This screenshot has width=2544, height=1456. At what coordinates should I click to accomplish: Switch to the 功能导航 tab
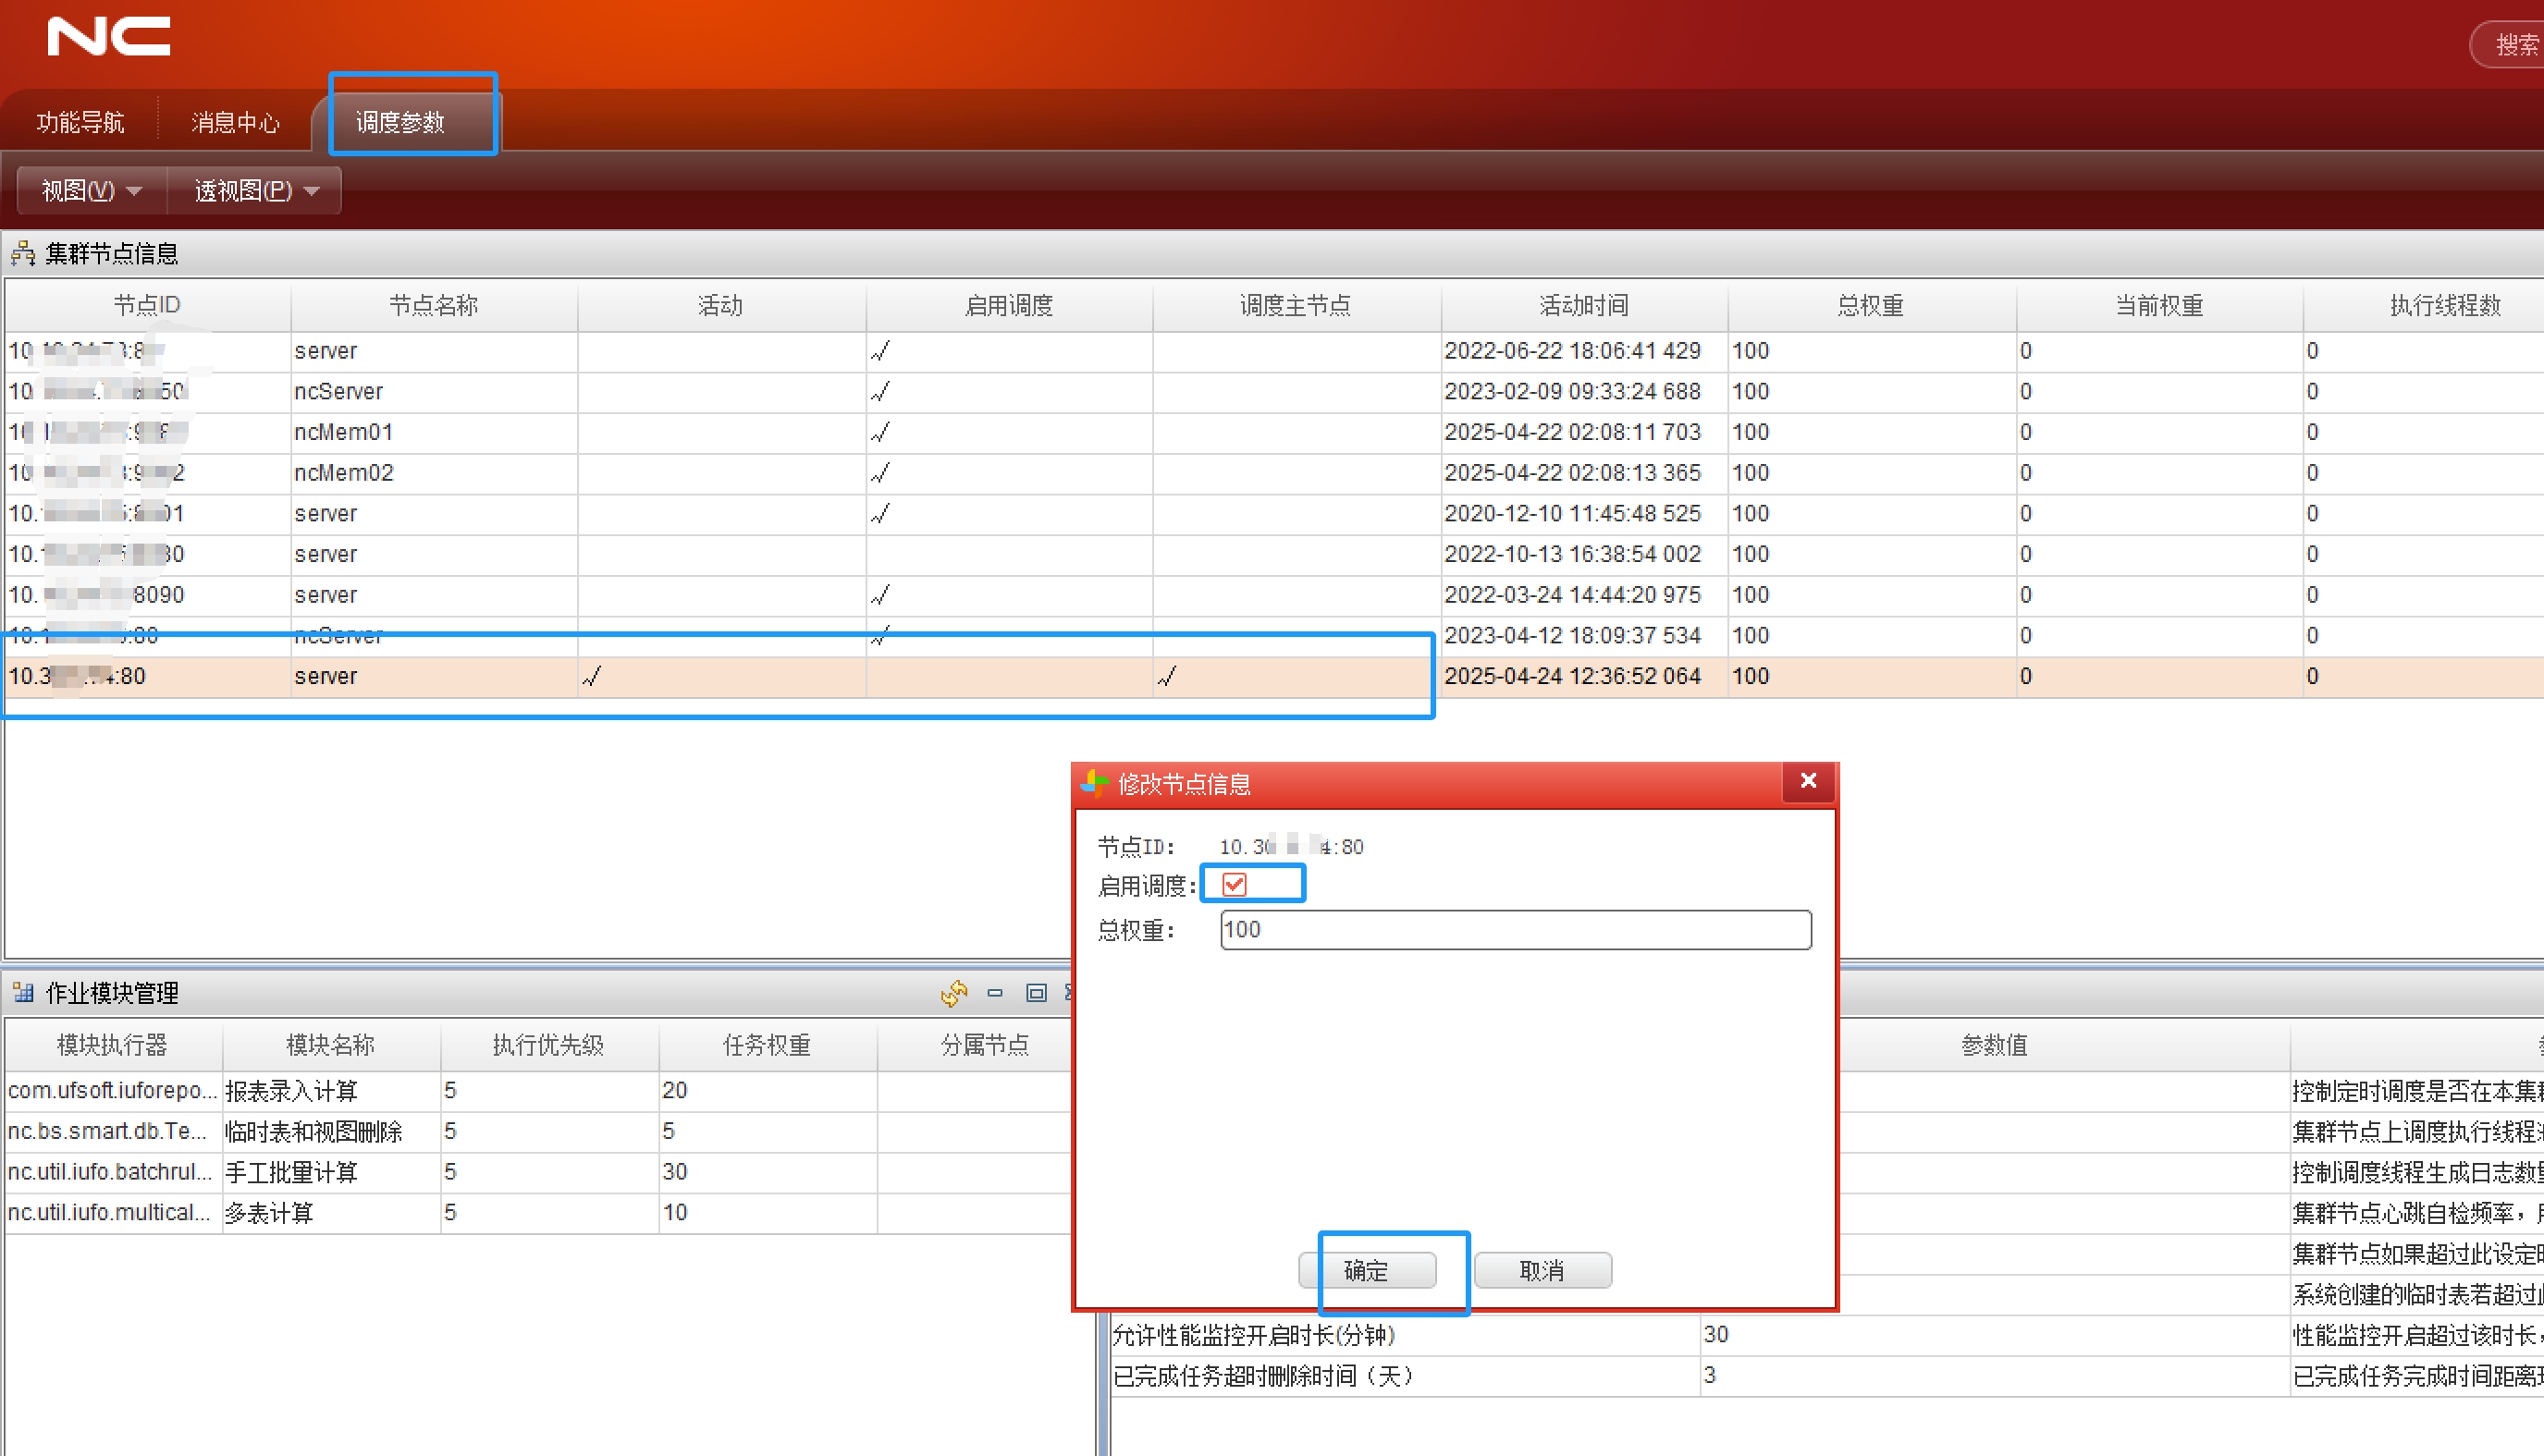pos(80,122)
